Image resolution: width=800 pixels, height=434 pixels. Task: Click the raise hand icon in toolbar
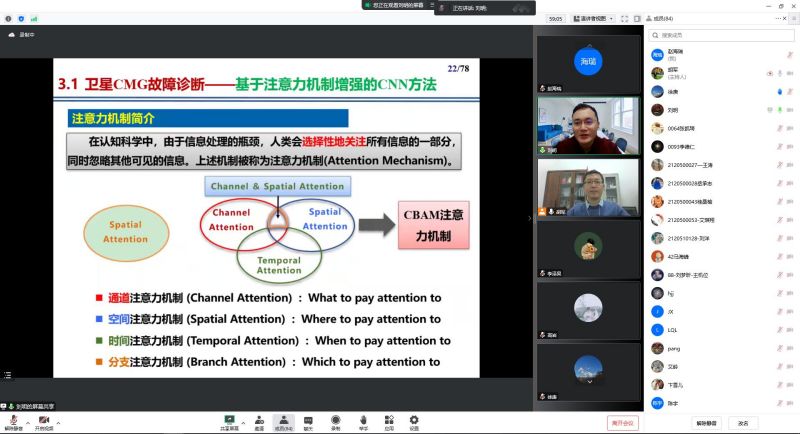point(363,421)
